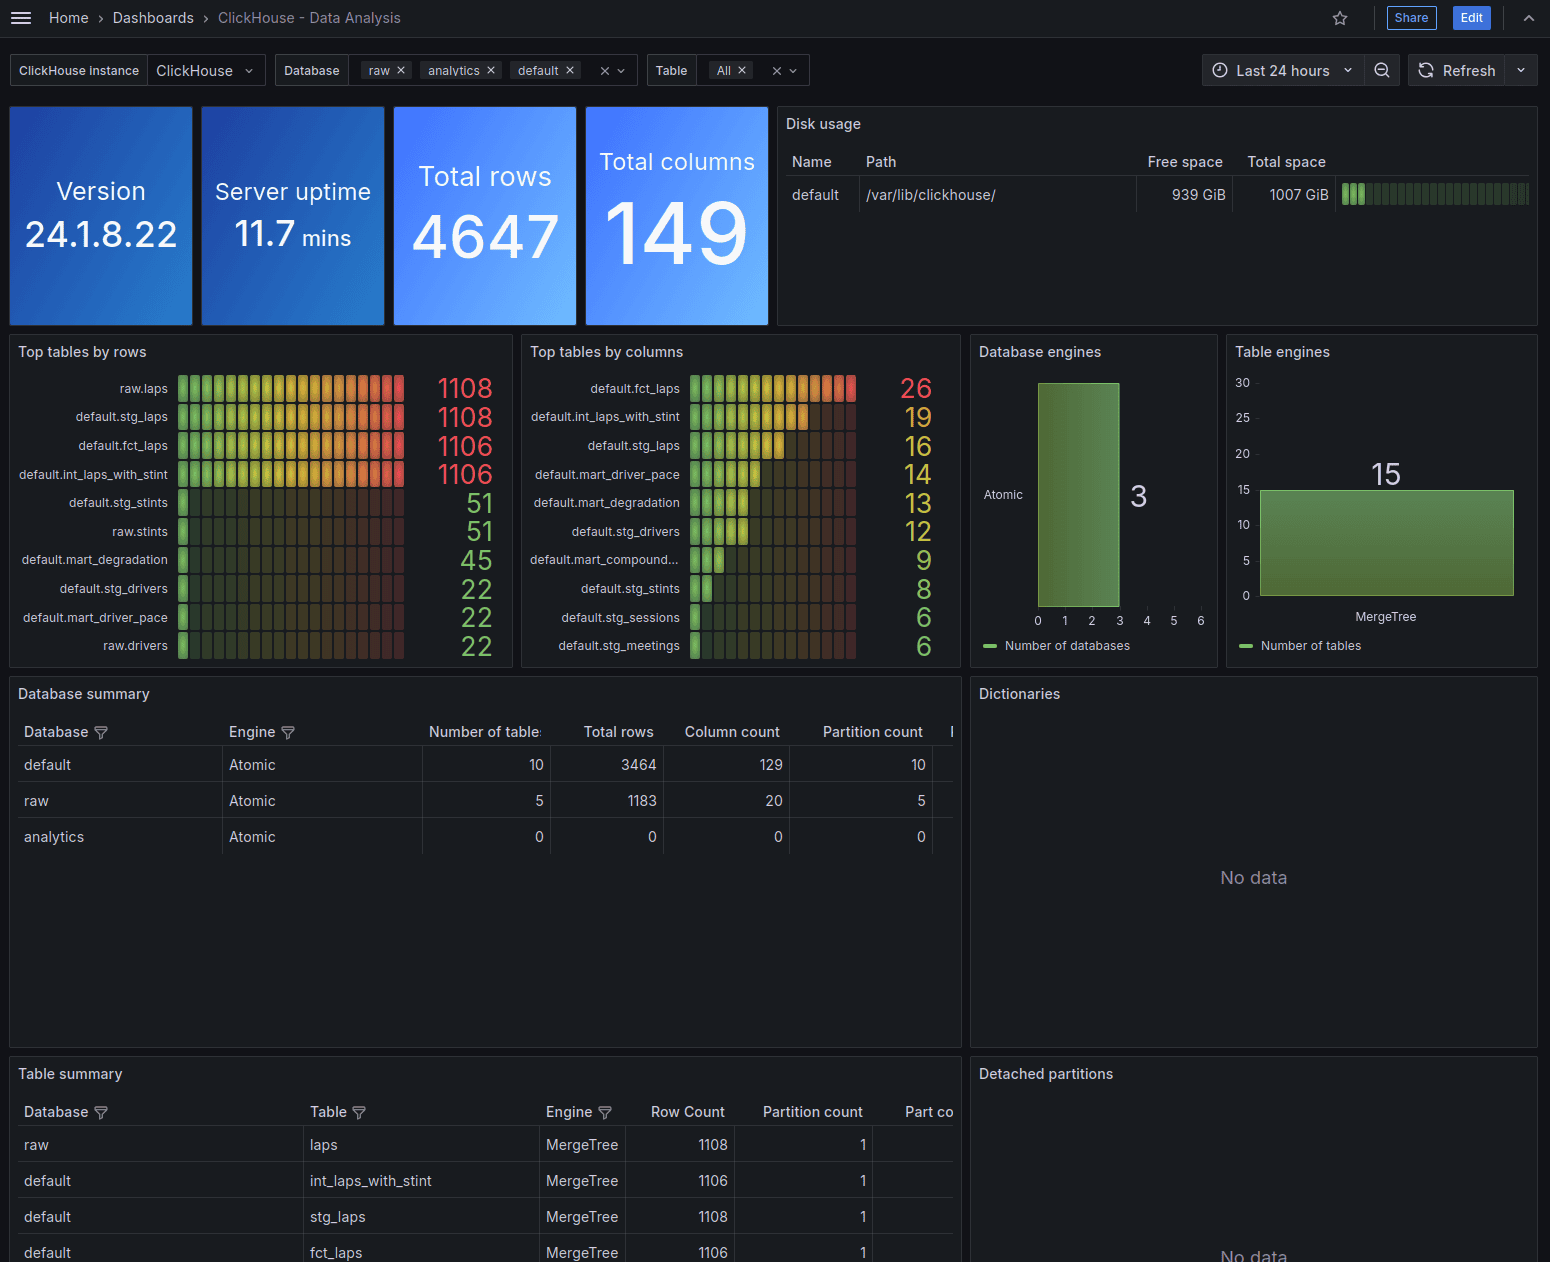
Task: Remove the default database filter chip
Action: 570,70
